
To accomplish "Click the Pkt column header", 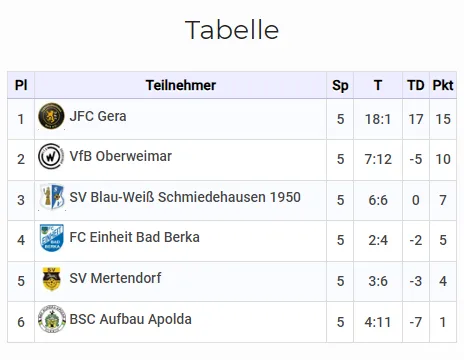I will click(443, 85).
